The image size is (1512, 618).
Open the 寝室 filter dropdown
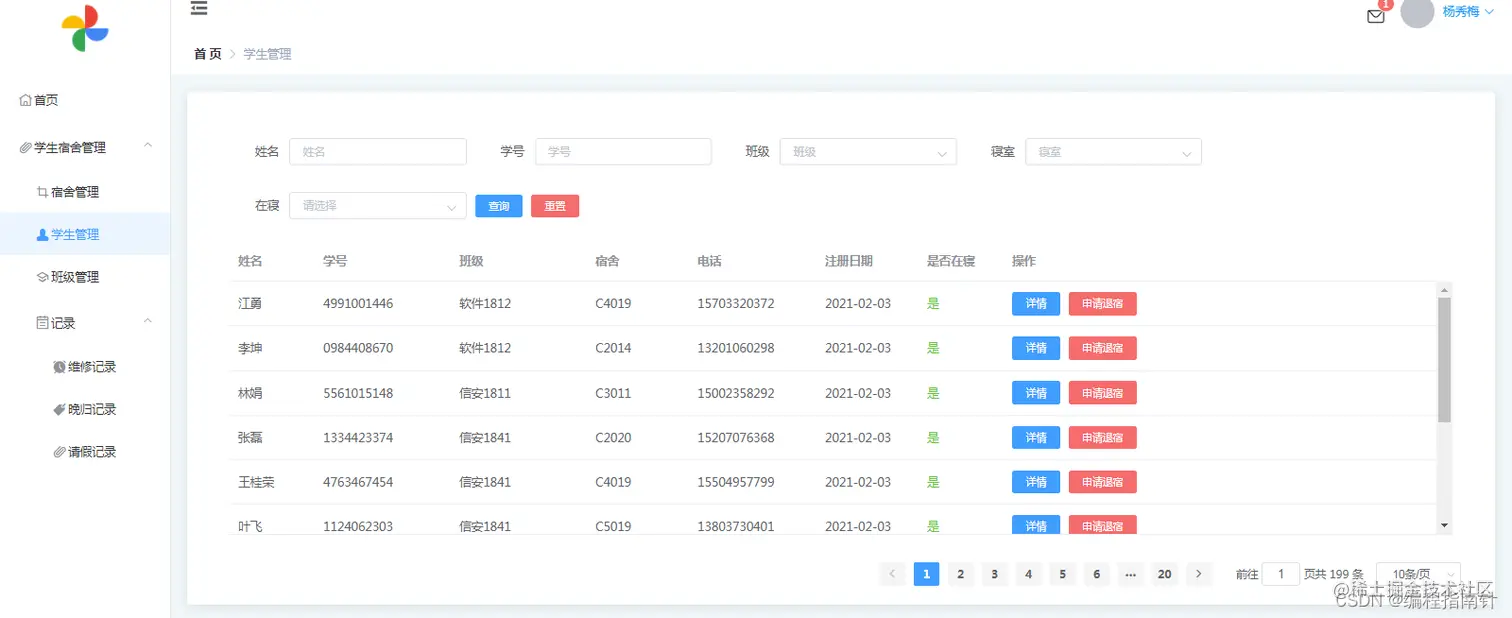pos(1113,152)
